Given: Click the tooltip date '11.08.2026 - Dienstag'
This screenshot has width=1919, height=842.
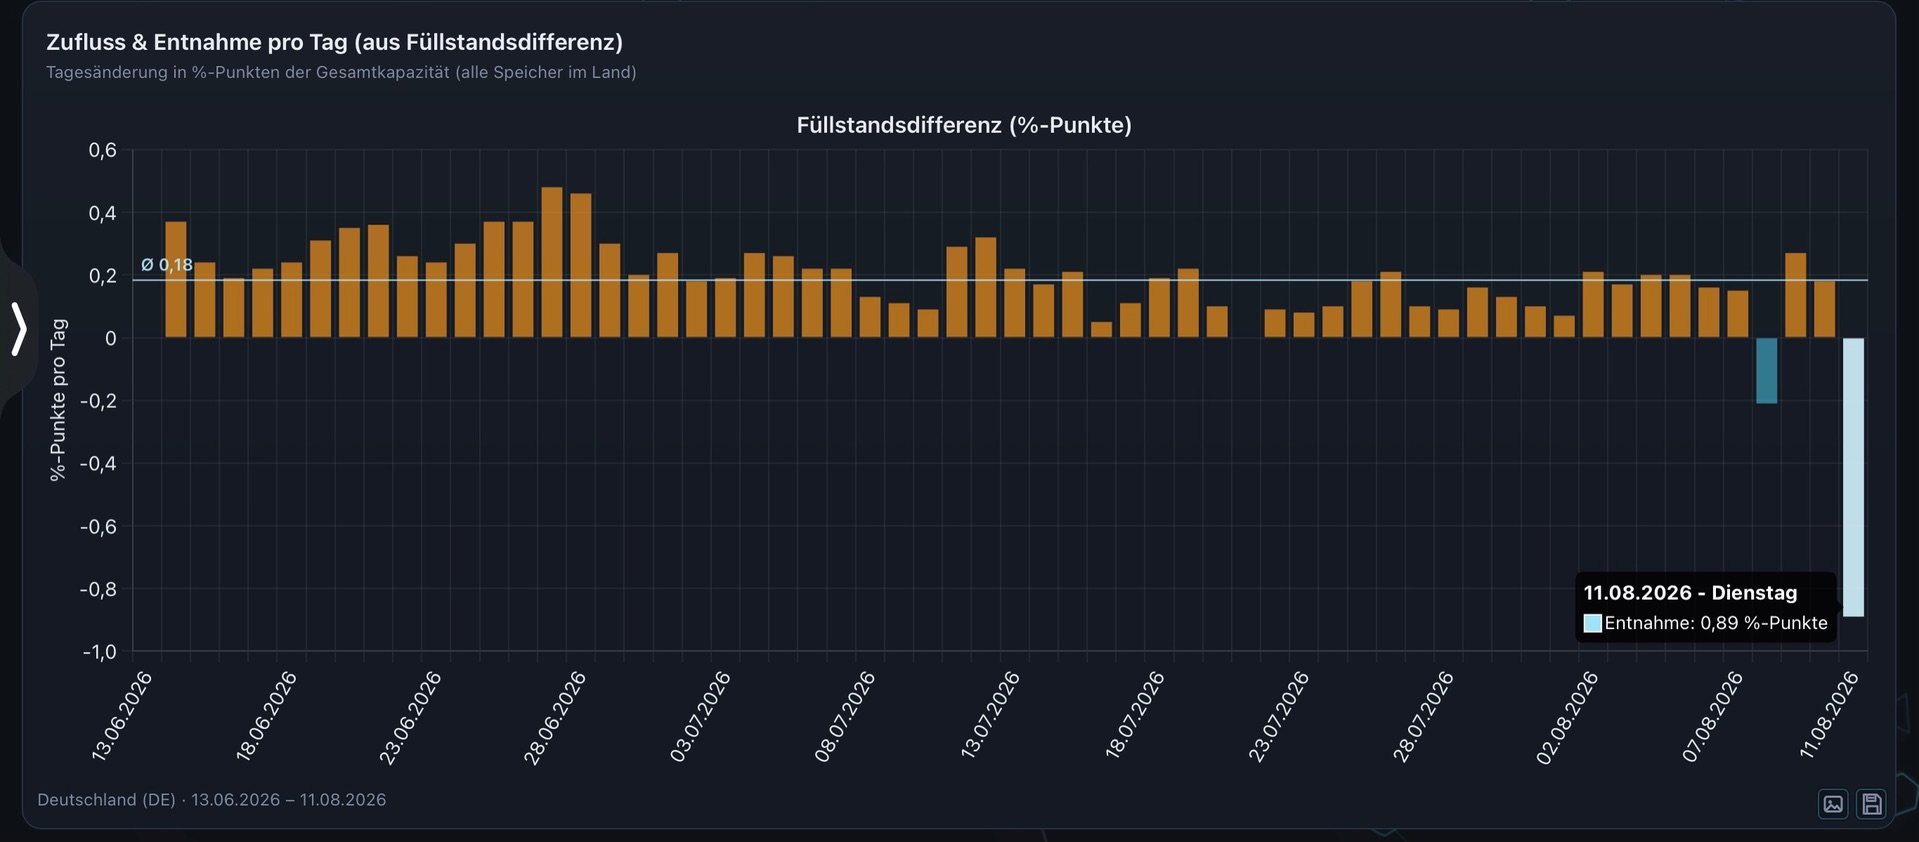Looking at the screenshot, I should 1690,593.
